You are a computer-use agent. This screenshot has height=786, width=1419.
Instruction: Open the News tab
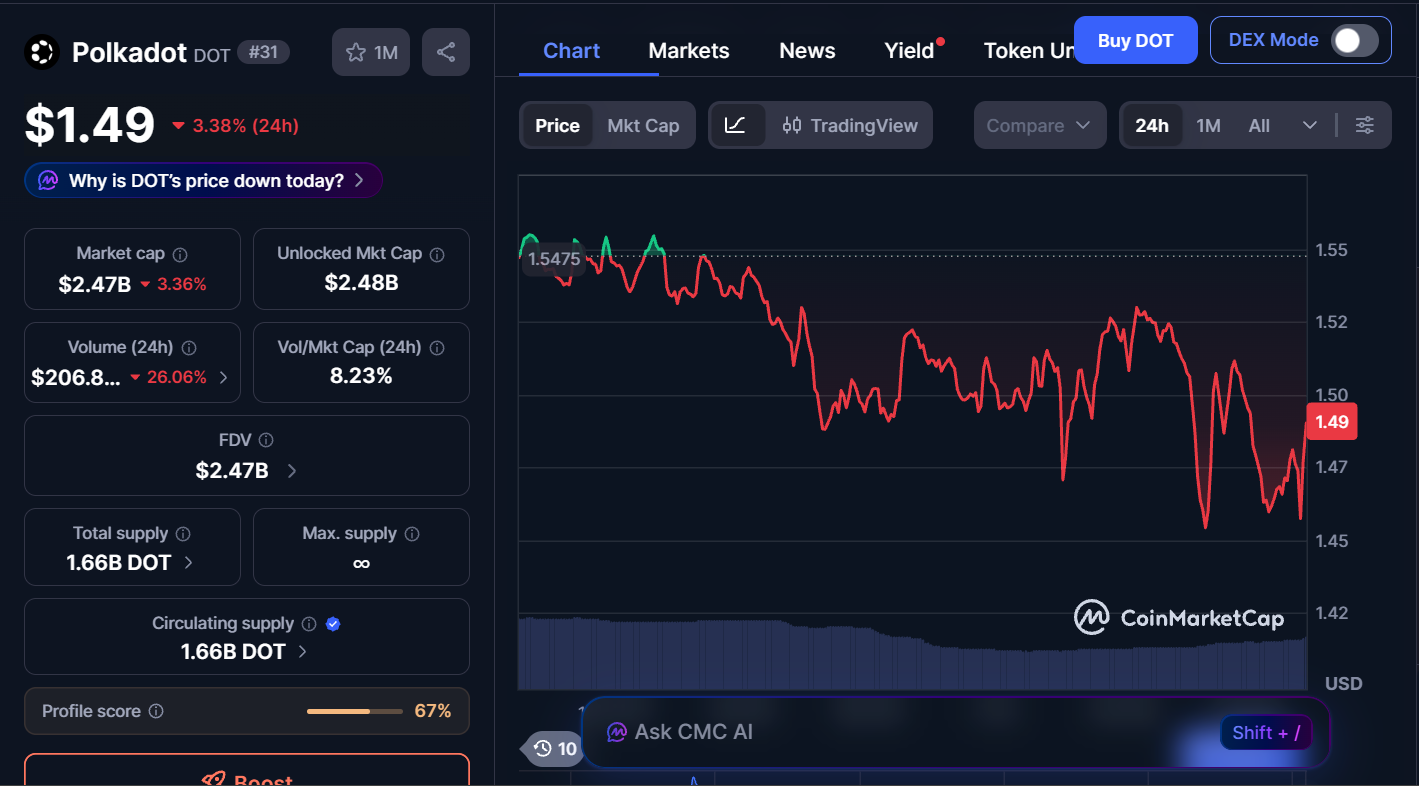(806, 49)
